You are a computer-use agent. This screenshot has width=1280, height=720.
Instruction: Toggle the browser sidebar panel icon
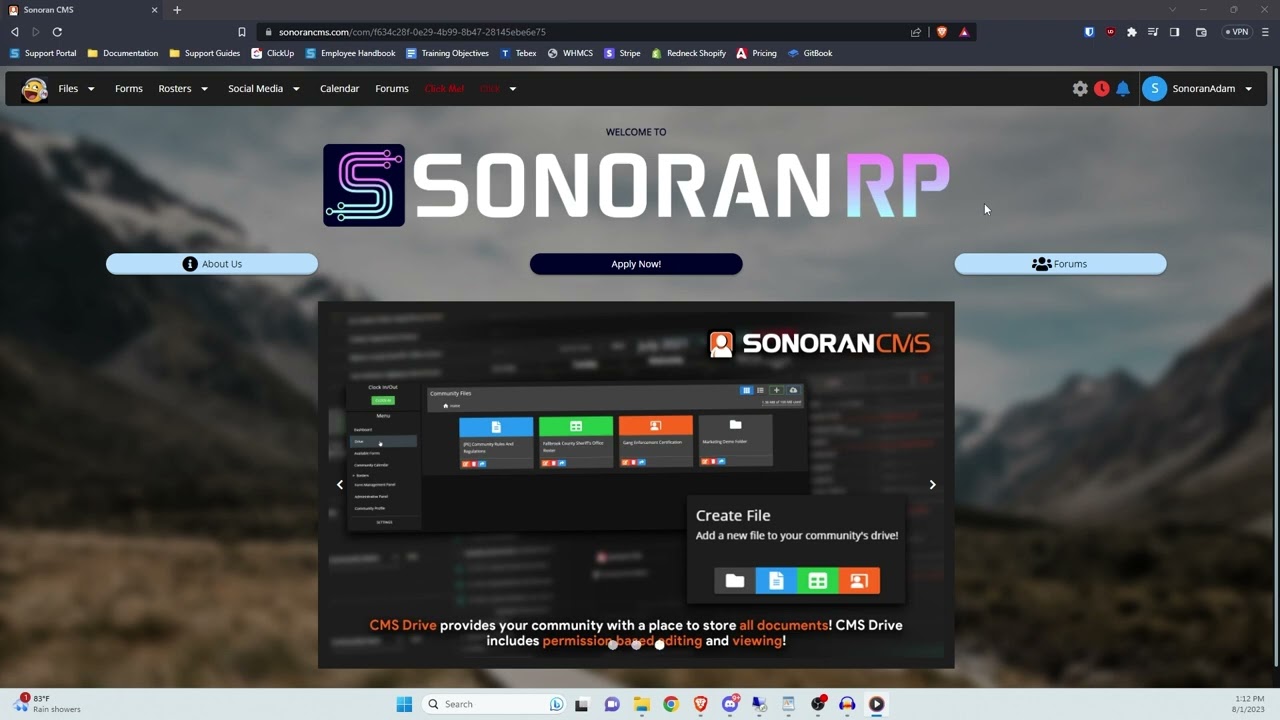click(x=1175, y=32)
